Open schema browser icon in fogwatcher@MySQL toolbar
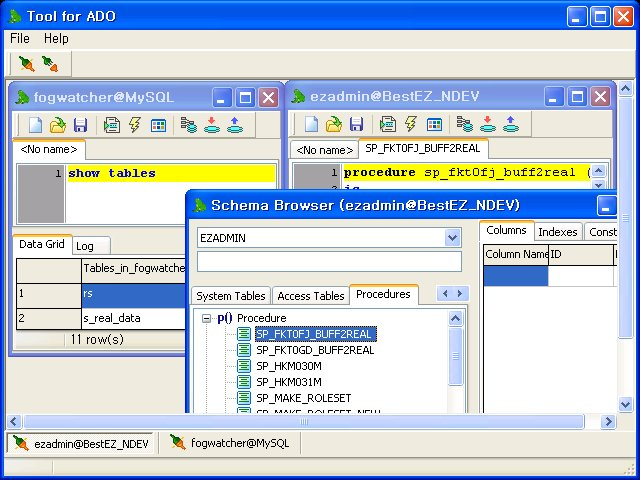 [x=189, y=125]
